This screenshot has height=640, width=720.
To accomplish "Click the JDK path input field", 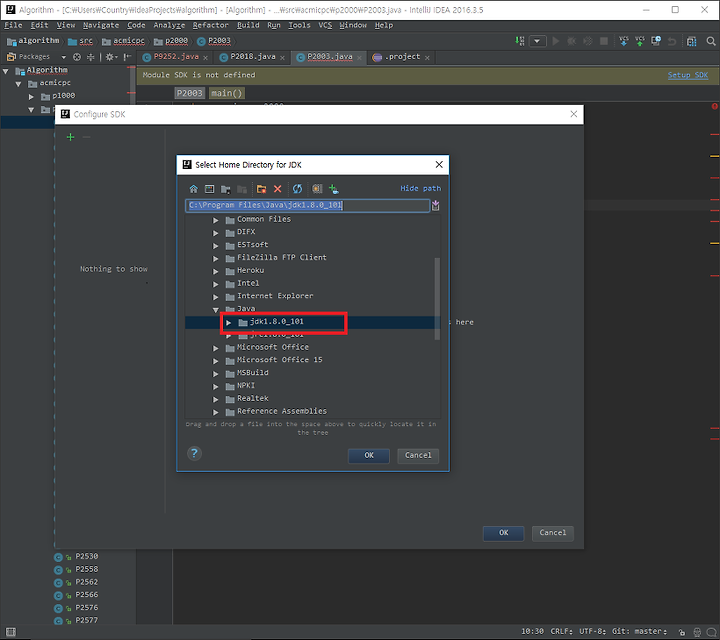I will tap(307, 205).
